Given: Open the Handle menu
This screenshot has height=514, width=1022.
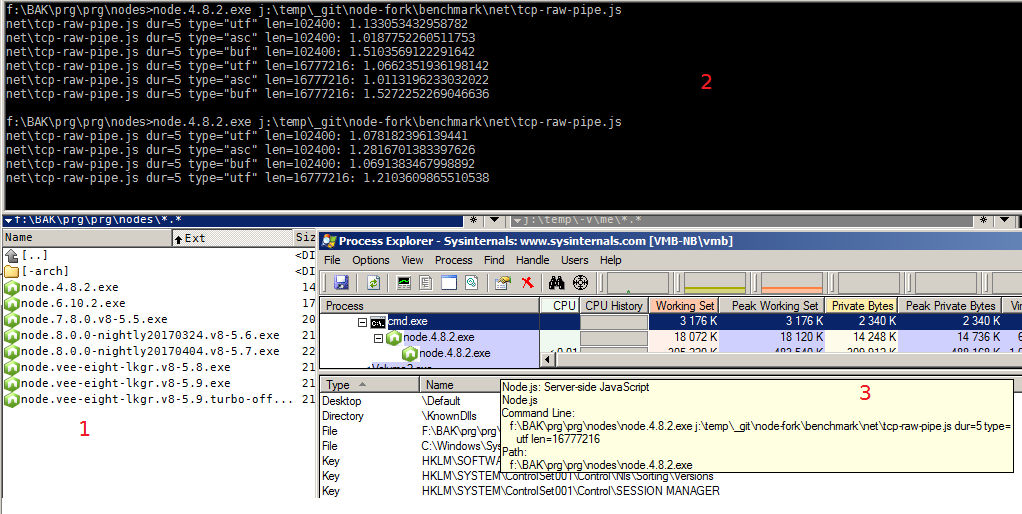Looking at the screenshot, I should 532,260.
